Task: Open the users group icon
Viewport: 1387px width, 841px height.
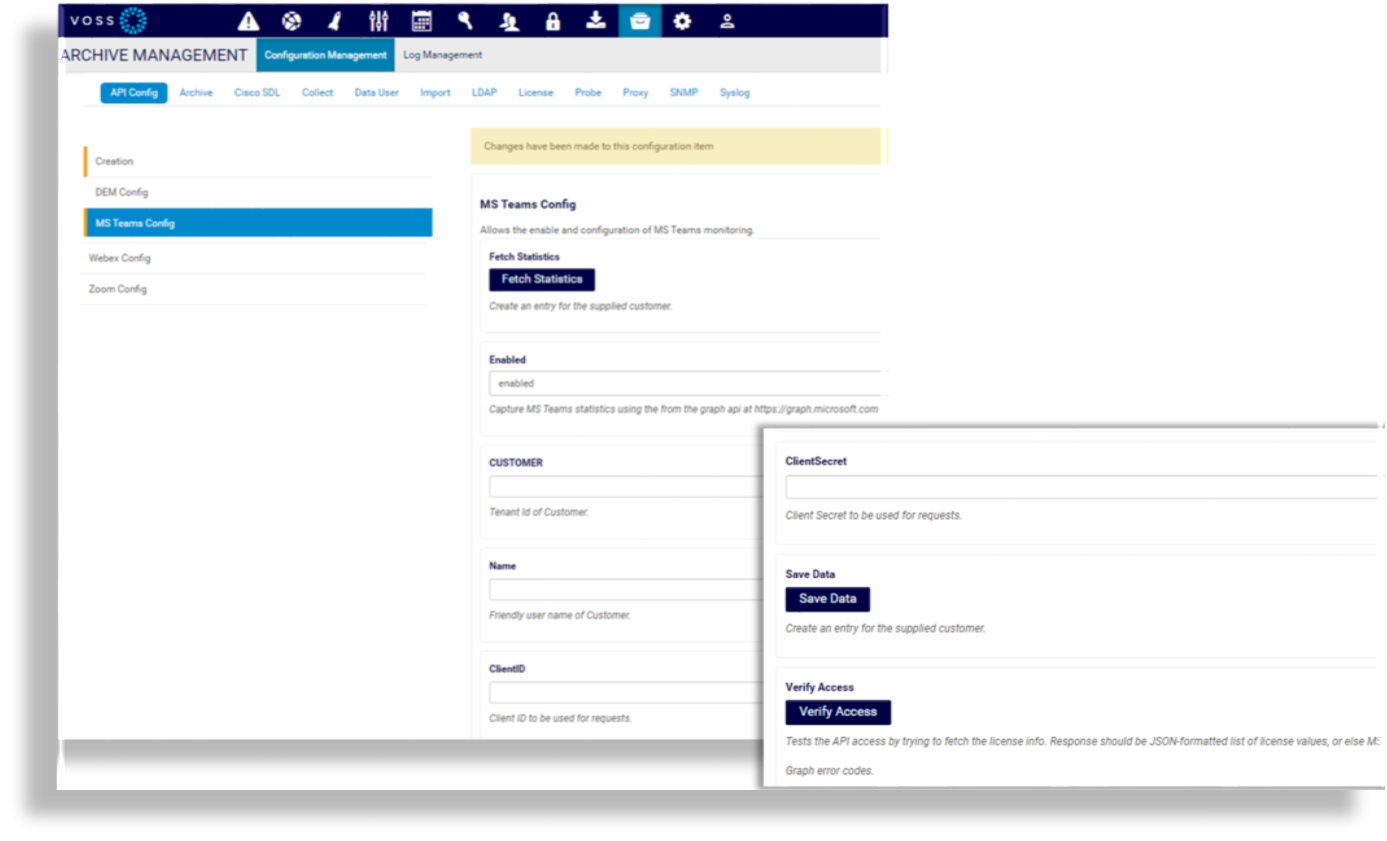Action: 509,21
